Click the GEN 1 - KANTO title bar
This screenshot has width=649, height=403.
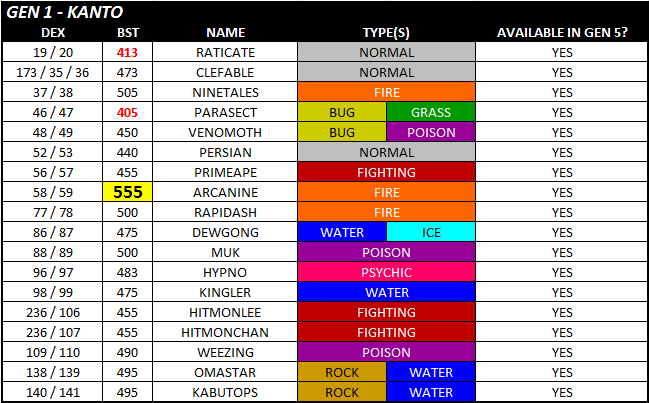tap(324, 13)
